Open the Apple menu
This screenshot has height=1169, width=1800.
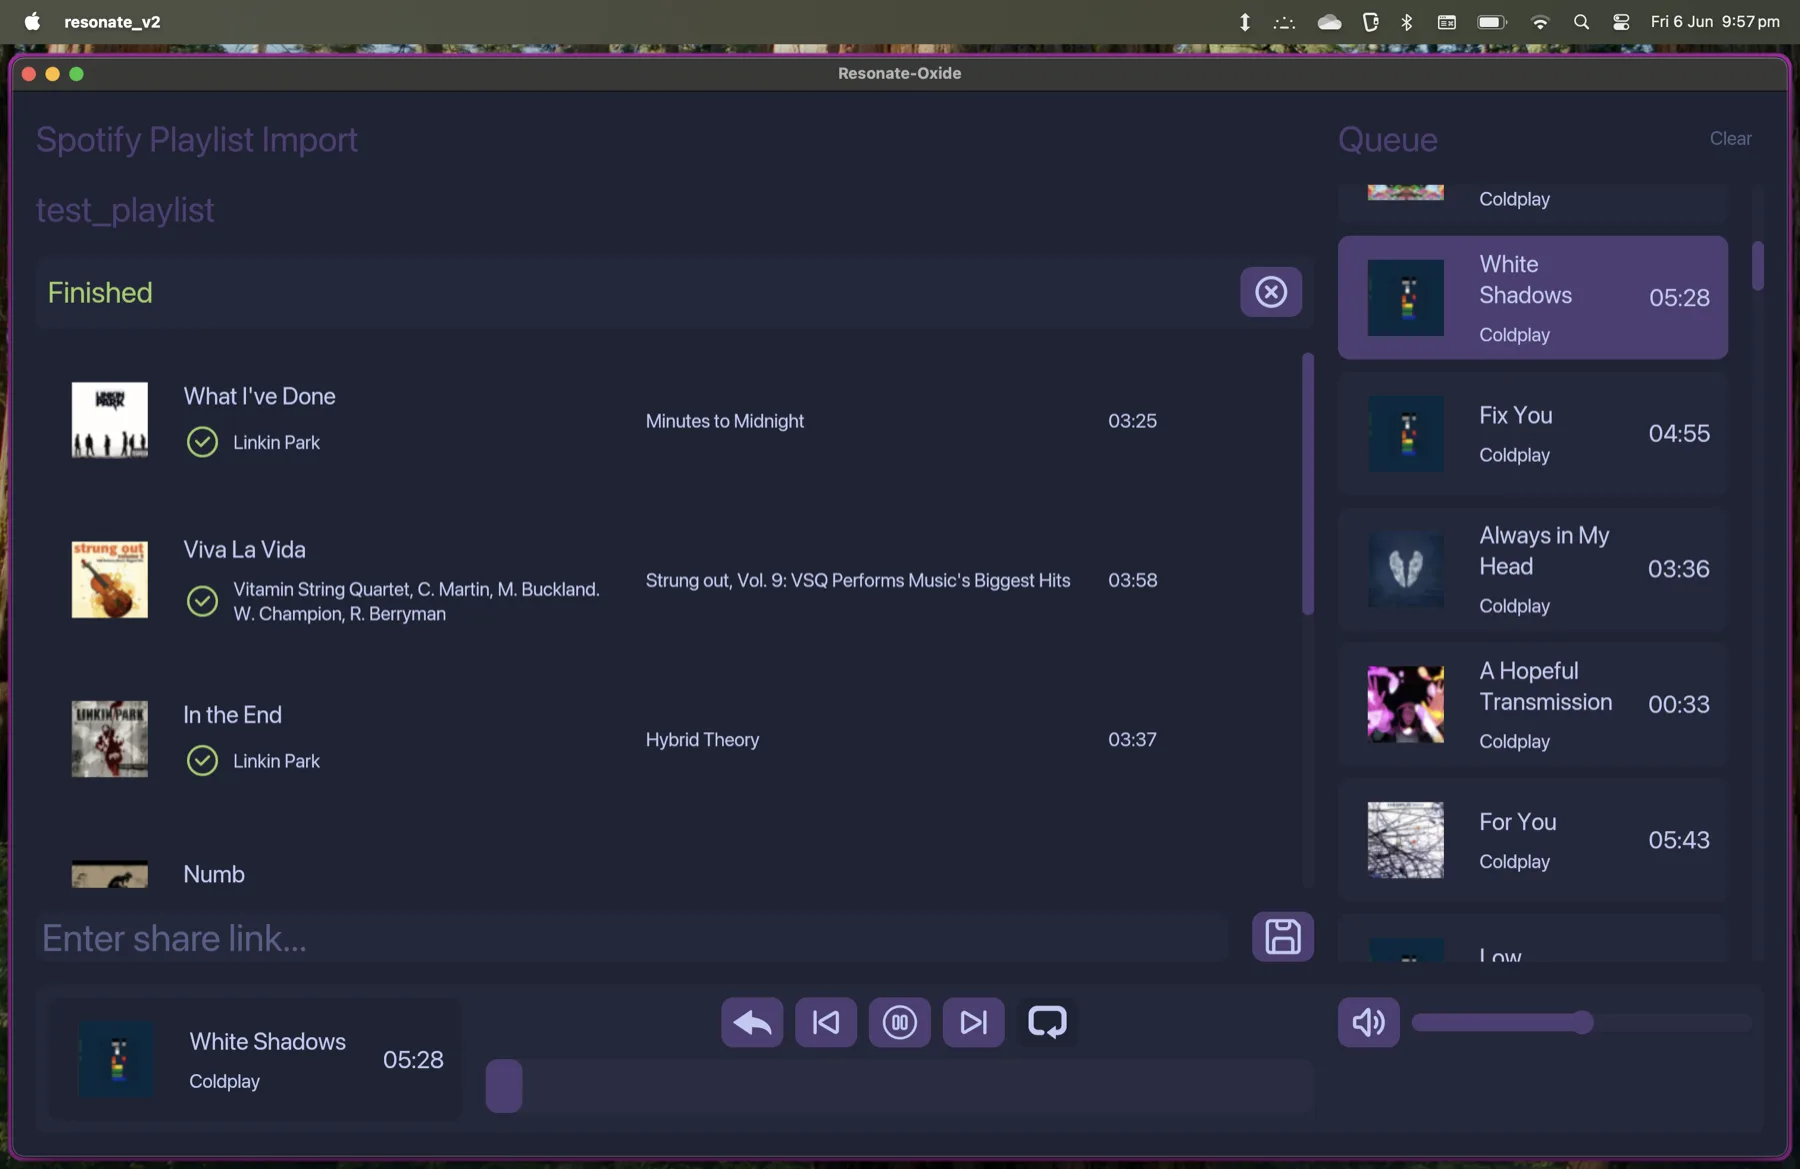pyautogui.click(x=32, y=22)
